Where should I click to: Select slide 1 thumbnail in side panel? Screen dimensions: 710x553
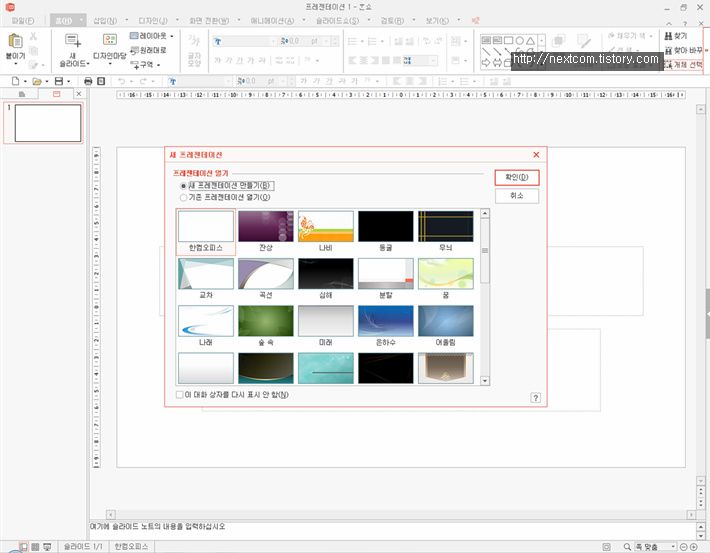point(48,123)
